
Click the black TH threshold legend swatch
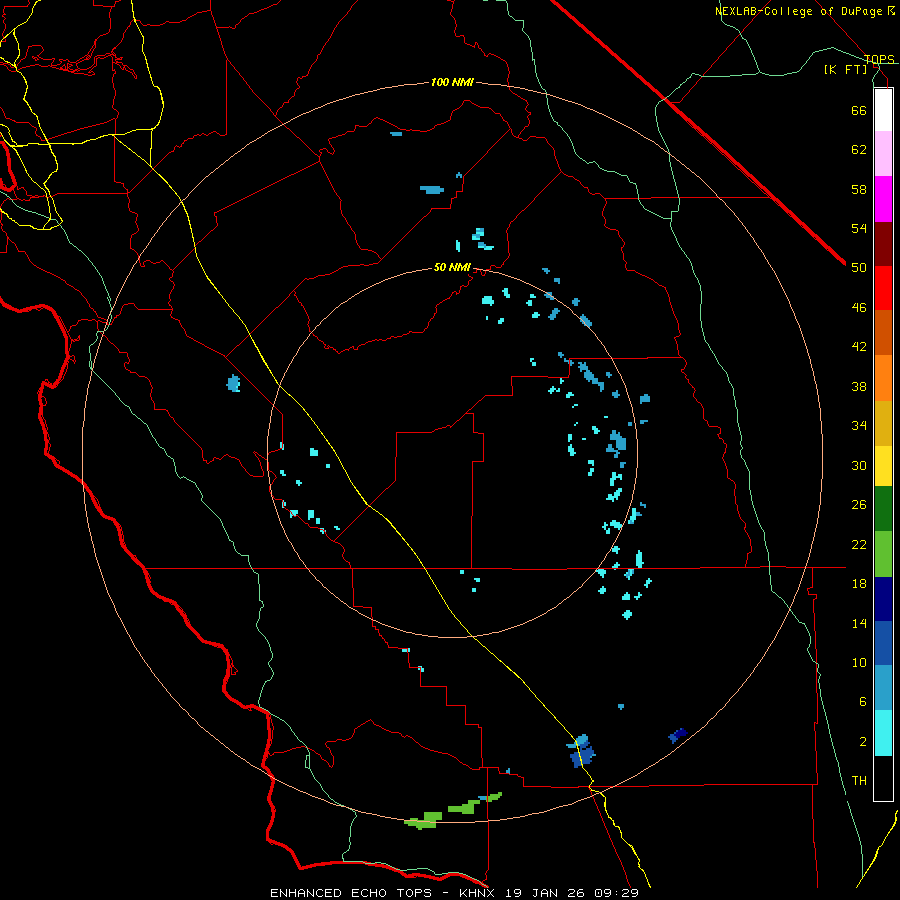tap(883, 778)
